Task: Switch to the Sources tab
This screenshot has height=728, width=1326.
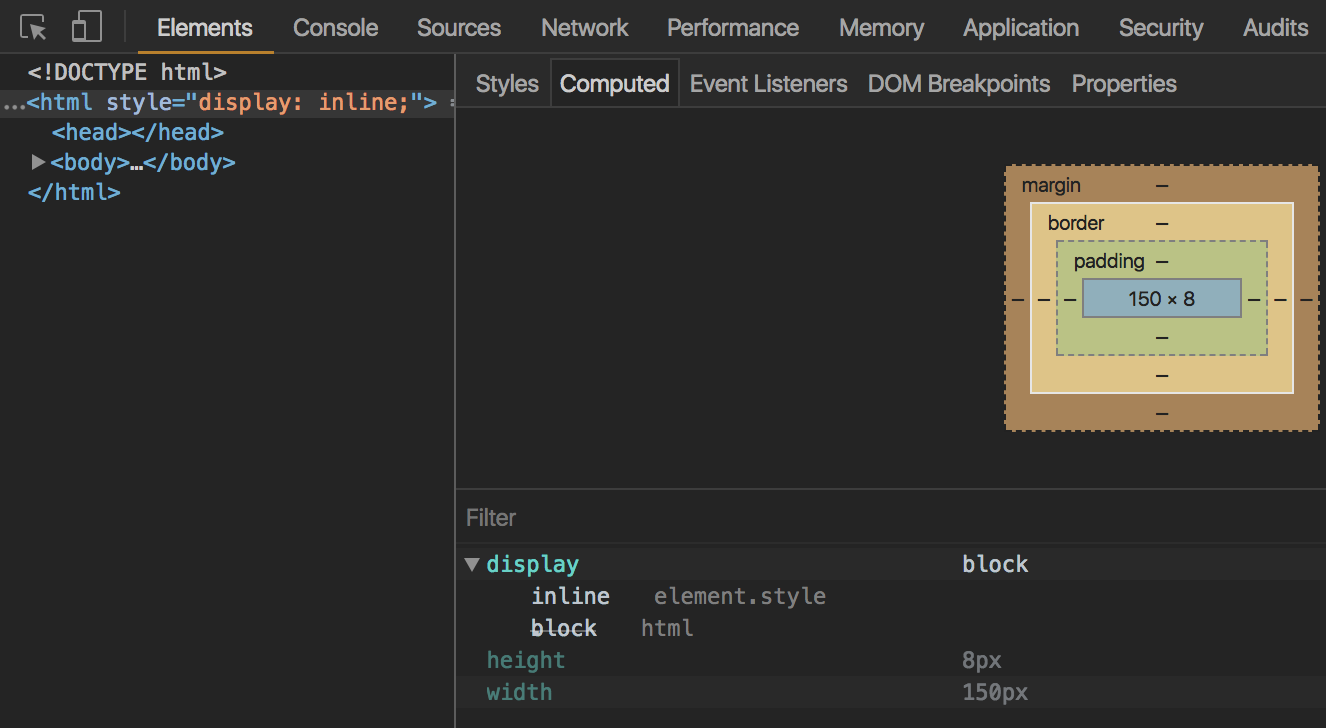Action: [458, 28]
